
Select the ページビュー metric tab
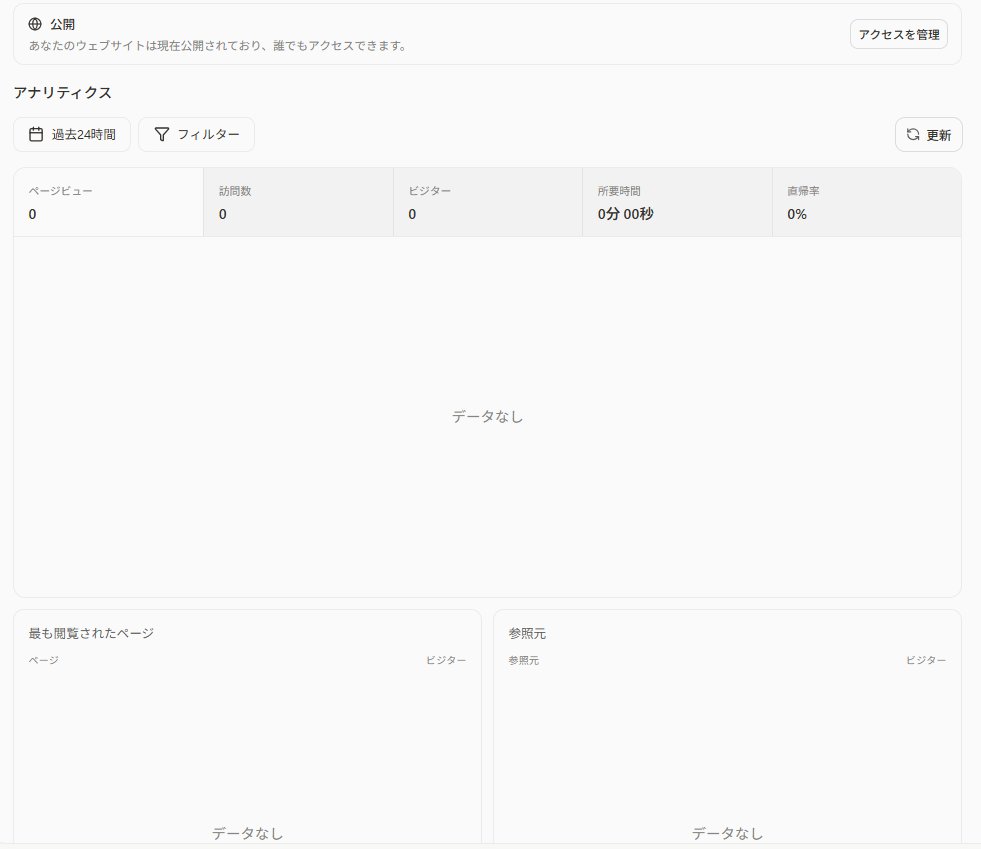coord(109,202)
